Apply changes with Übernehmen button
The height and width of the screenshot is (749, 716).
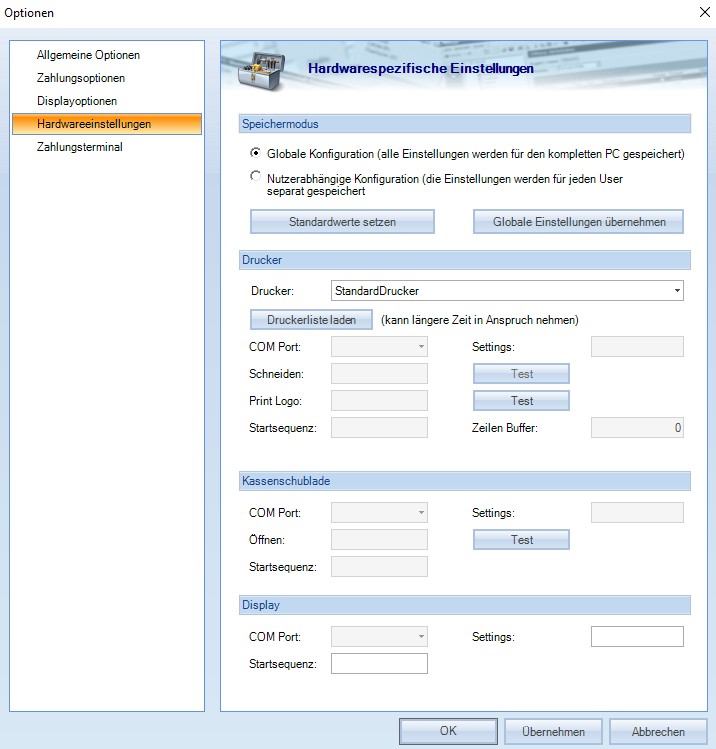pyautogui.click(x=552, y=731)
